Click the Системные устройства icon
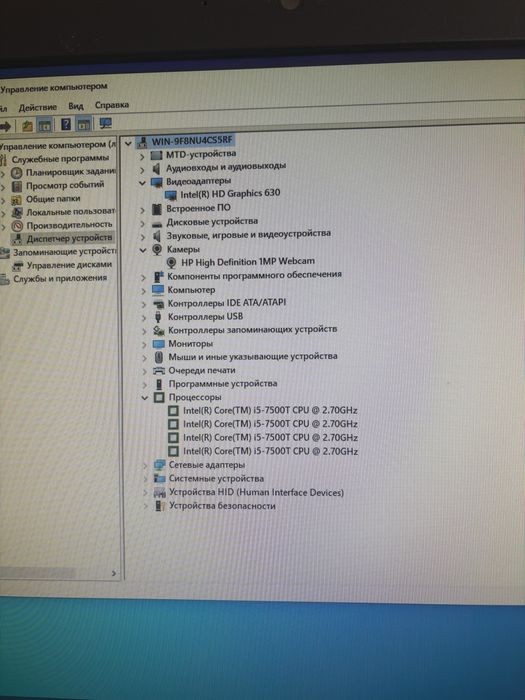The height and width of the screenshot is (700, 525). click(x=160, y=479)
